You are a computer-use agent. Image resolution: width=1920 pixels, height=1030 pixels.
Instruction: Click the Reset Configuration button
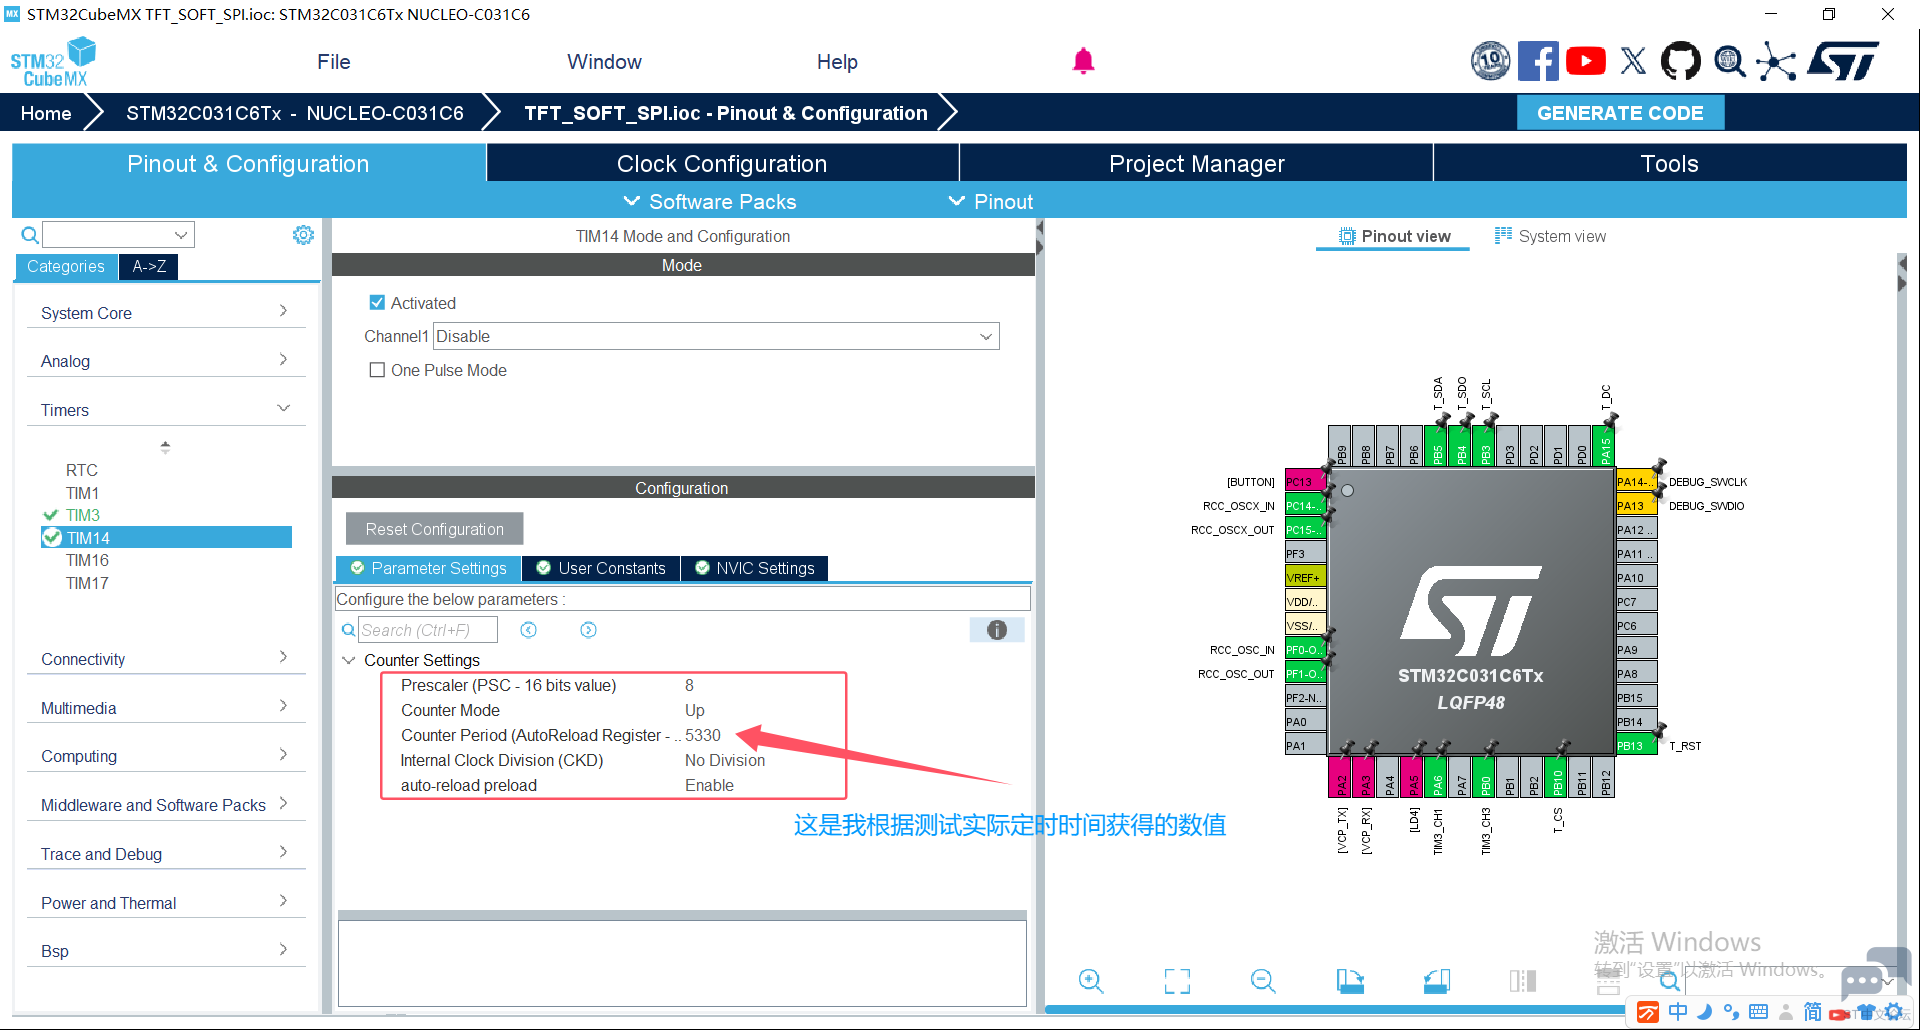click(x=434, y=529)
